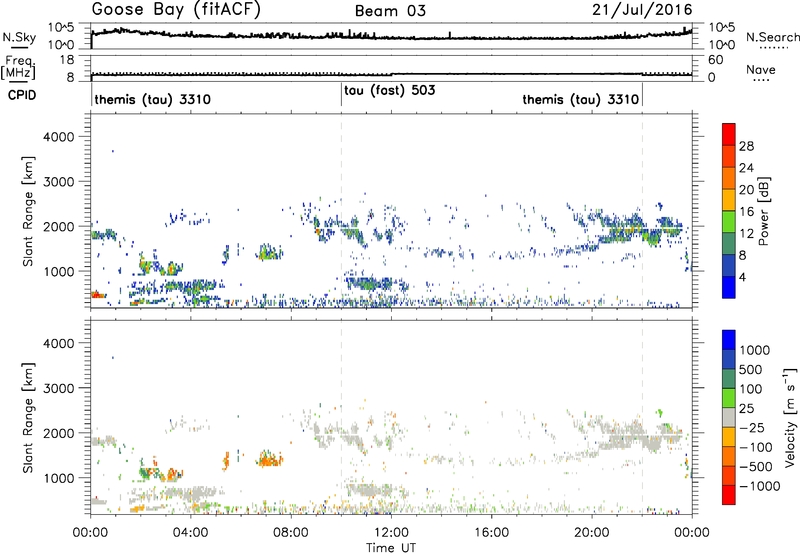Click the 'N.Search' legend label

pos(772,37)
